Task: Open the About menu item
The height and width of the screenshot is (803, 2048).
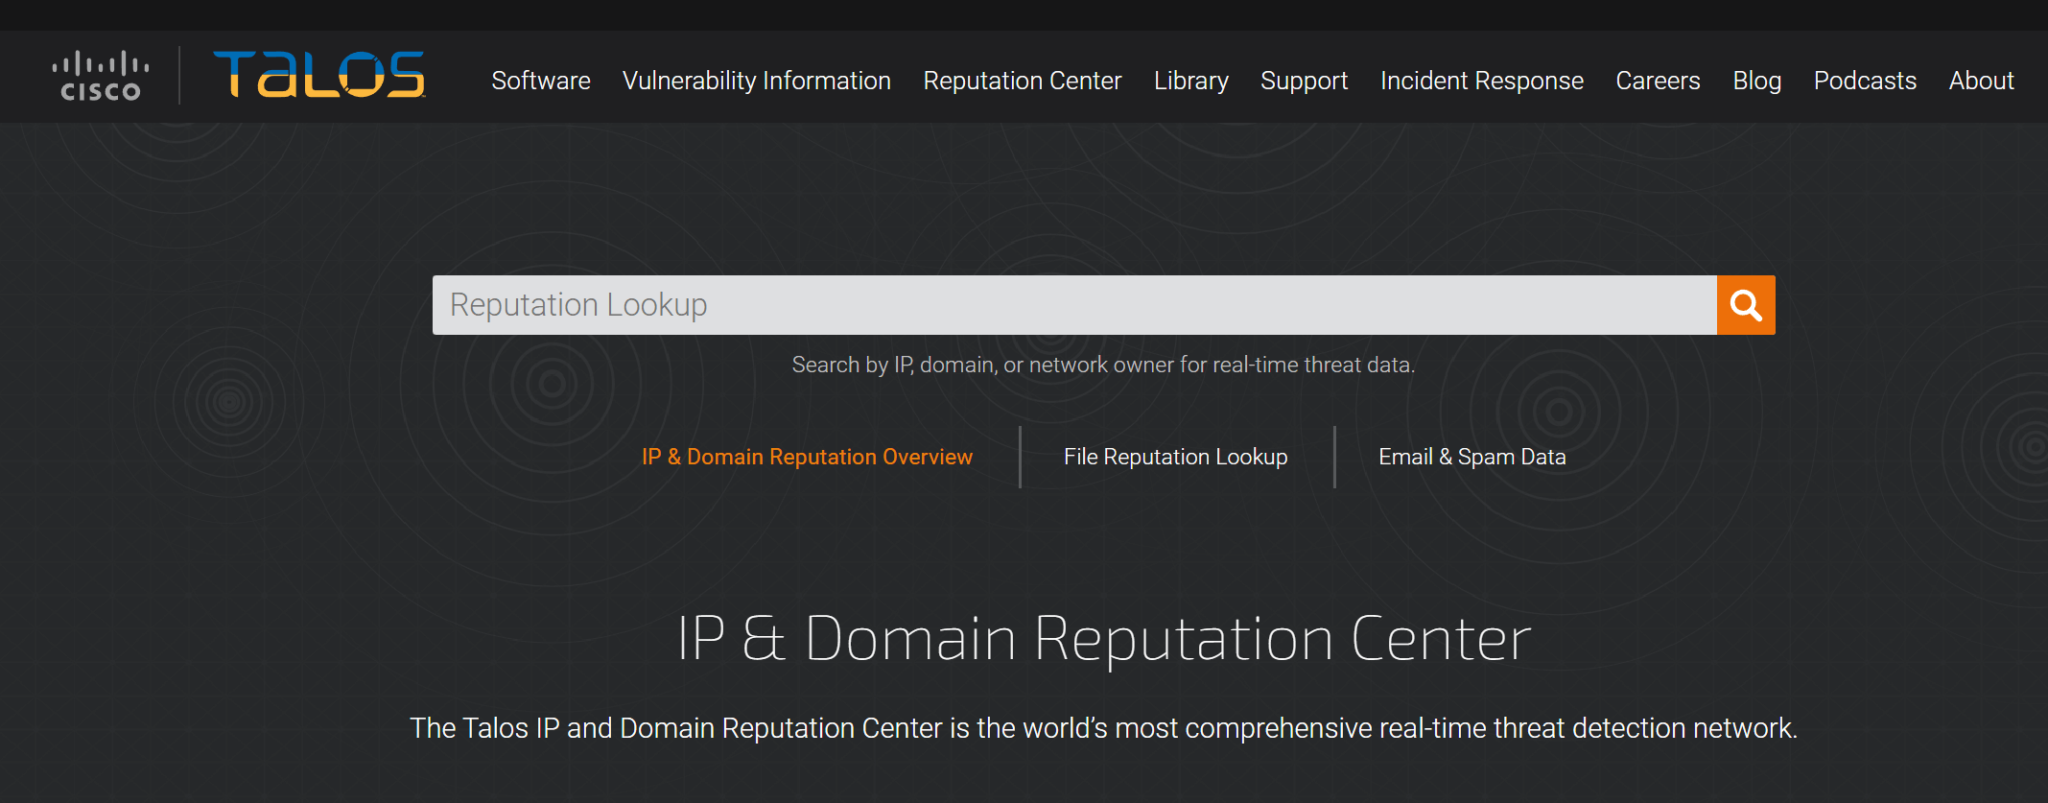Action: pos(1980,81)
